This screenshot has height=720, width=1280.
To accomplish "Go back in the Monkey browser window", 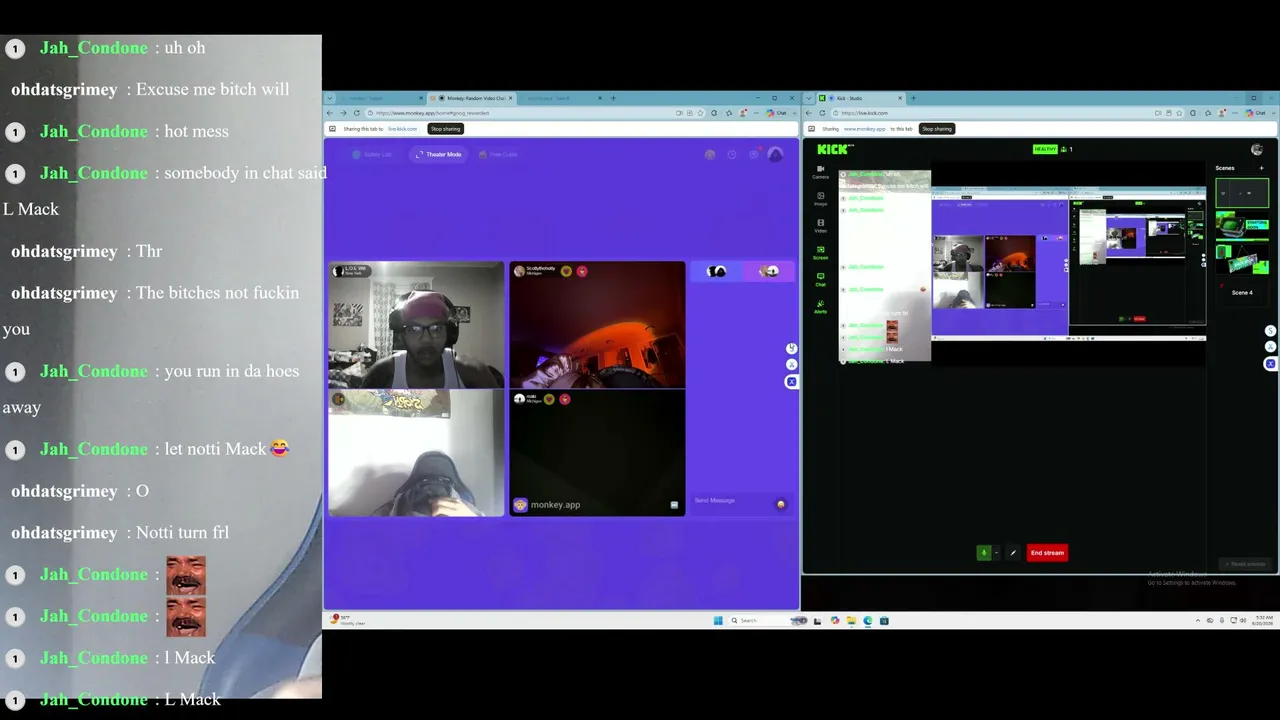I will coord(331,113).
